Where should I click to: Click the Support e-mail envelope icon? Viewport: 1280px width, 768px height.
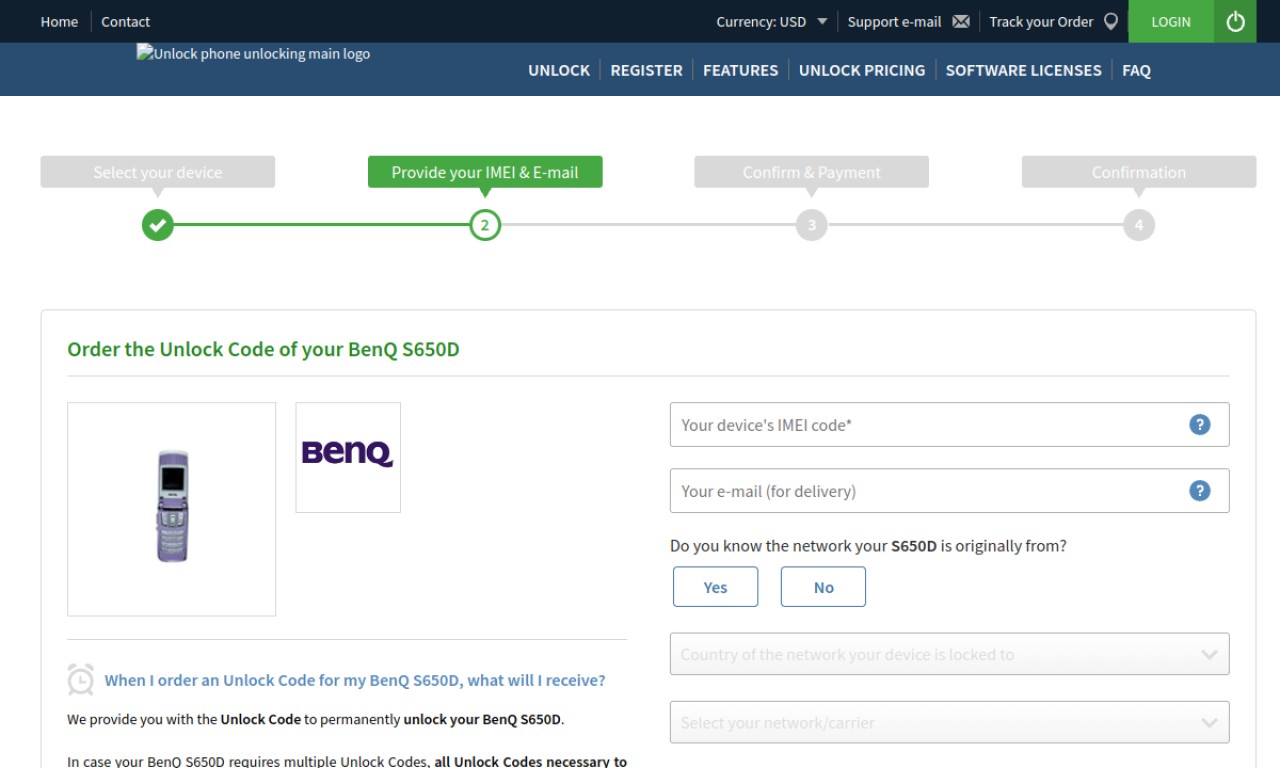coord(961,22)
